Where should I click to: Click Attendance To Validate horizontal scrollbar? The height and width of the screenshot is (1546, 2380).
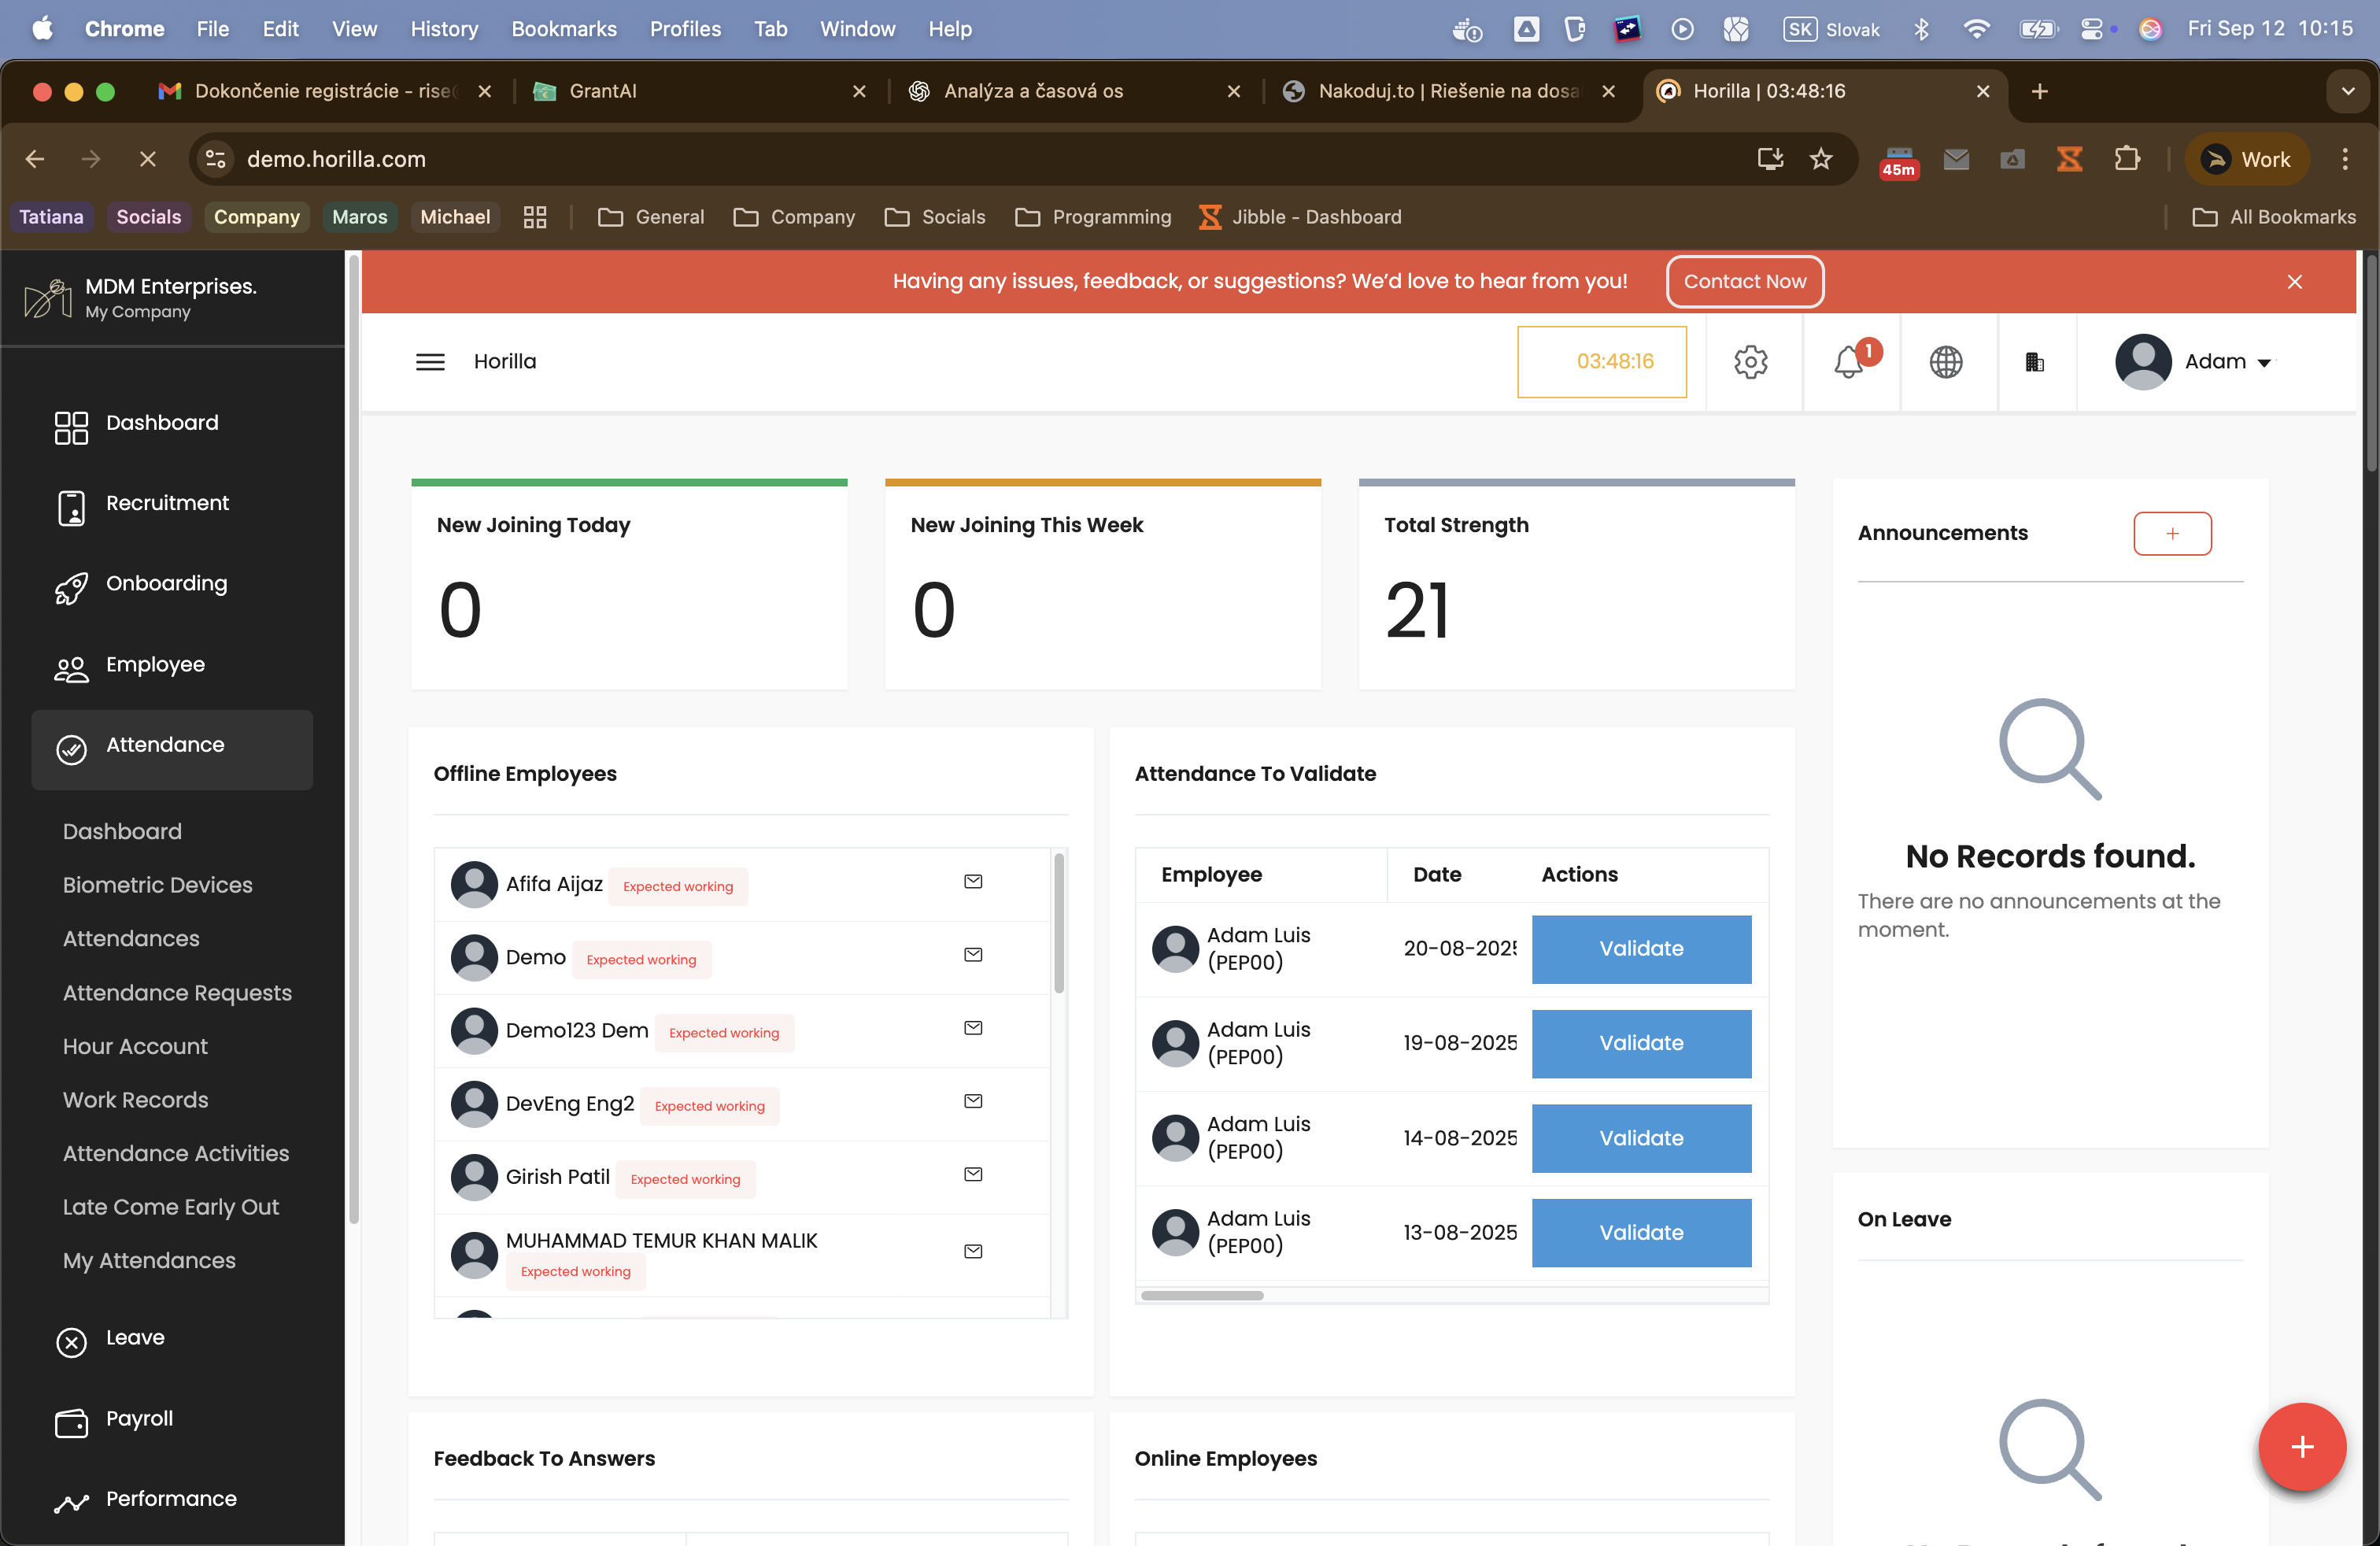pyautogui.click(x=1202, y=1295)
